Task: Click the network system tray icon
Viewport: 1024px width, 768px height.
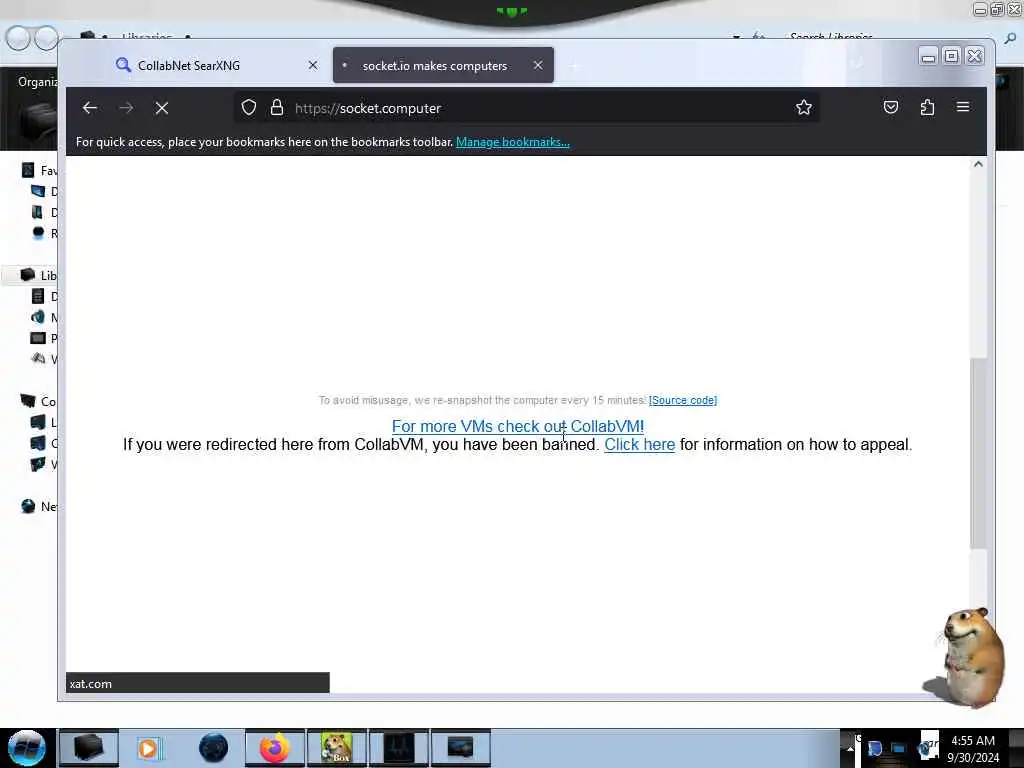Action: point(899,748)
